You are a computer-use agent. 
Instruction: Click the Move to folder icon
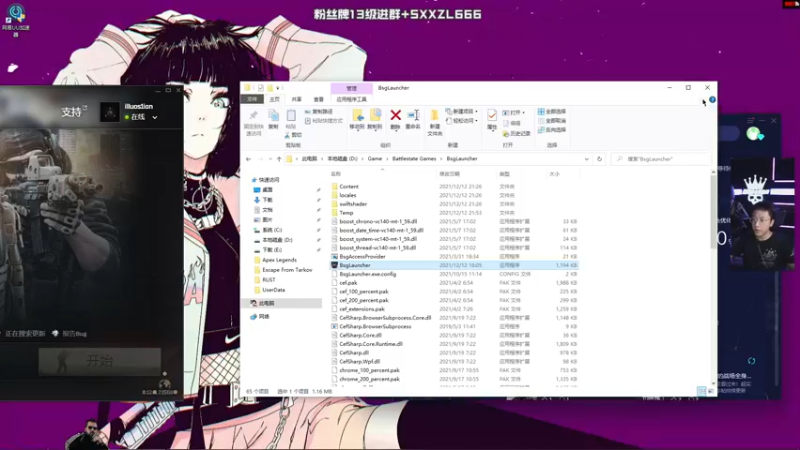357,115
